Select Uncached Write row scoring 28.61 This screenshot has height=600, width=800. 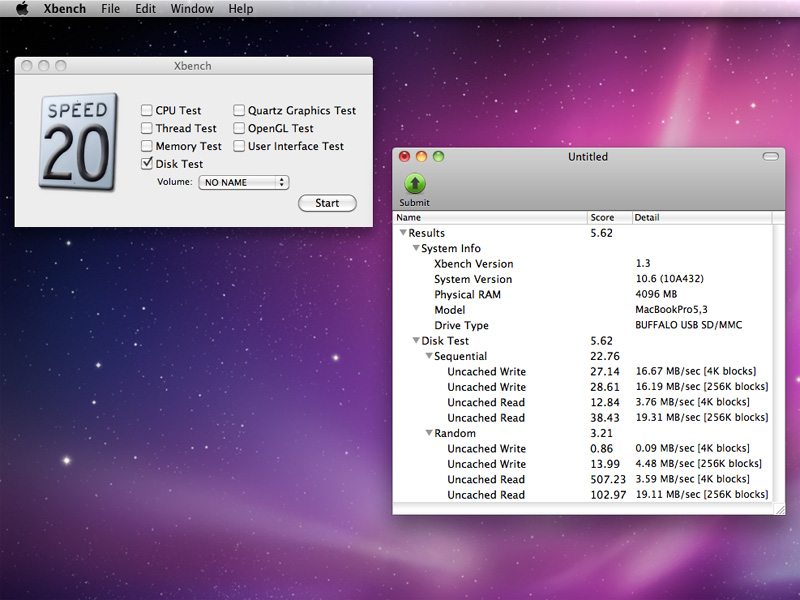pyautogui.click(x=583, y=387)
